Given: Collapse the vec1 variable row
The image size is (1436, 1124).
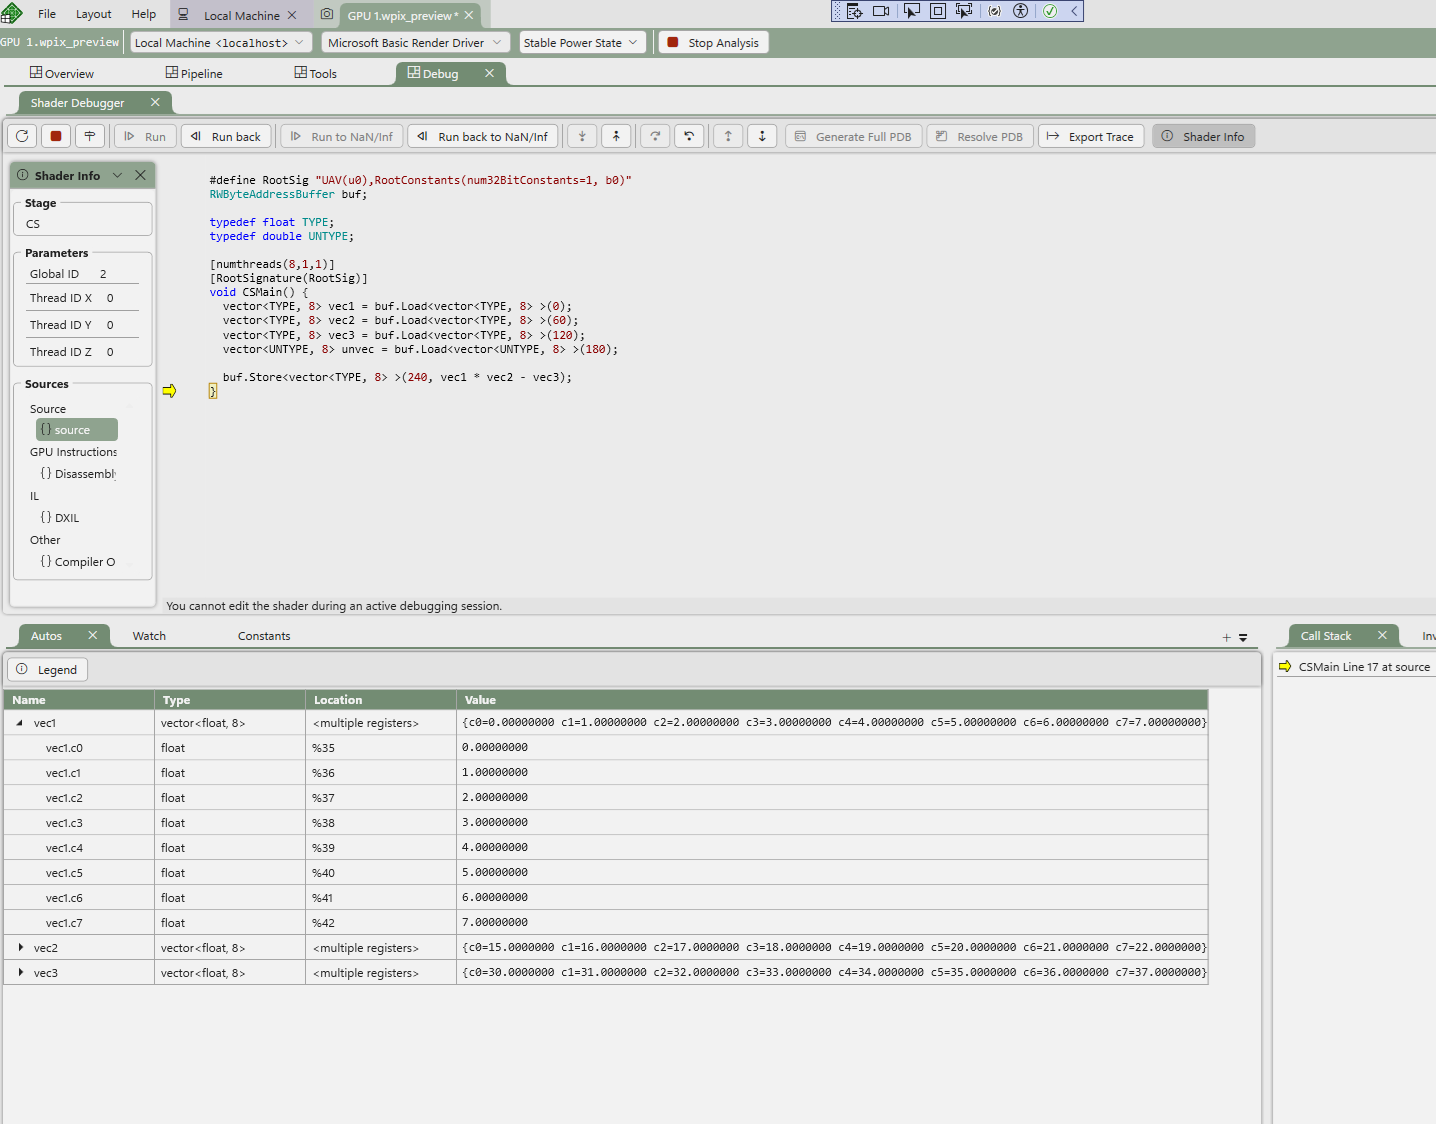Looking at the screenshot, I should pyautogui.click(x=20, y=723).
